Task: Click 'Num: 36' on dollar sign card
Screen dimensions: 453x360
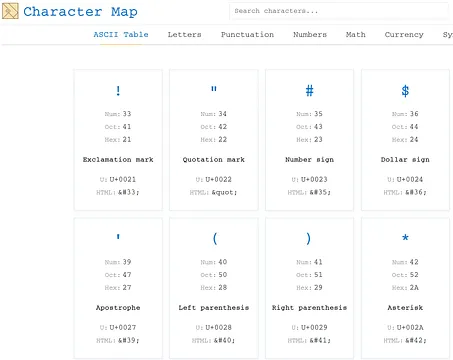Action: tap(405, 114)
